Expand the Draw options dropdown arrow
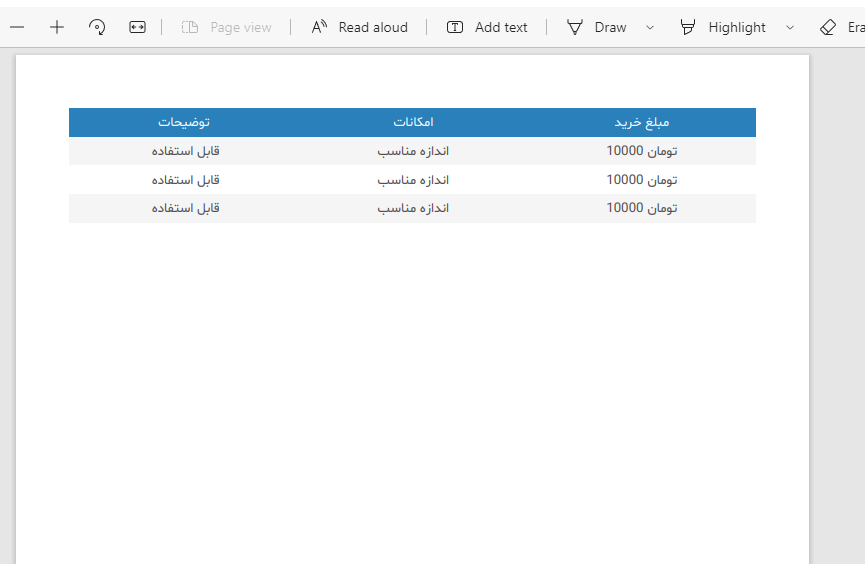The height and width of the screenshot is (564, 865). click(x=650, y=27)
